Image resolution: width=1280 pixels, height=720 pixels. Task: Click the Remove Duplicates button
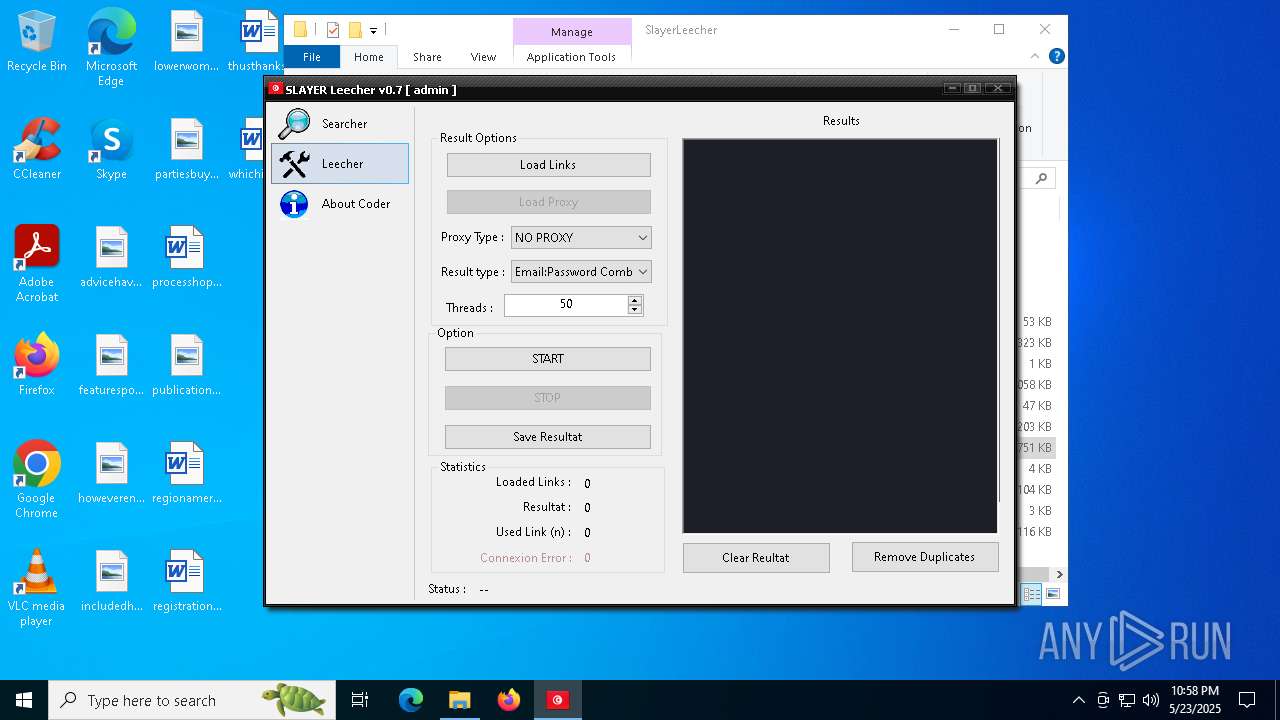[x=925, y=557]
